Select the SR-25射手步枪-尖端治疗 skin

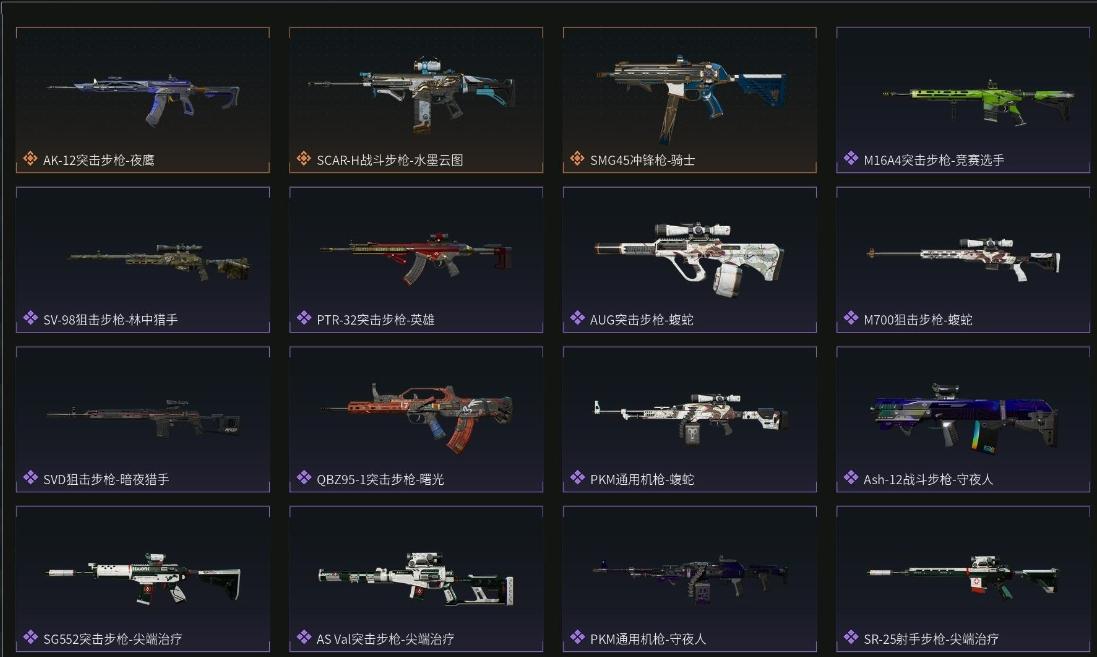point(963,579)
